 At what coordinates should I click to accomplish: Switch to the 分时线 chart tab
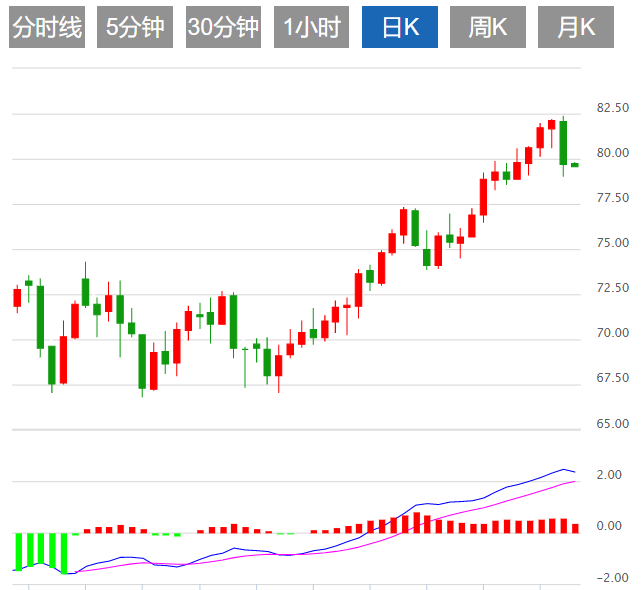[47, 27]
